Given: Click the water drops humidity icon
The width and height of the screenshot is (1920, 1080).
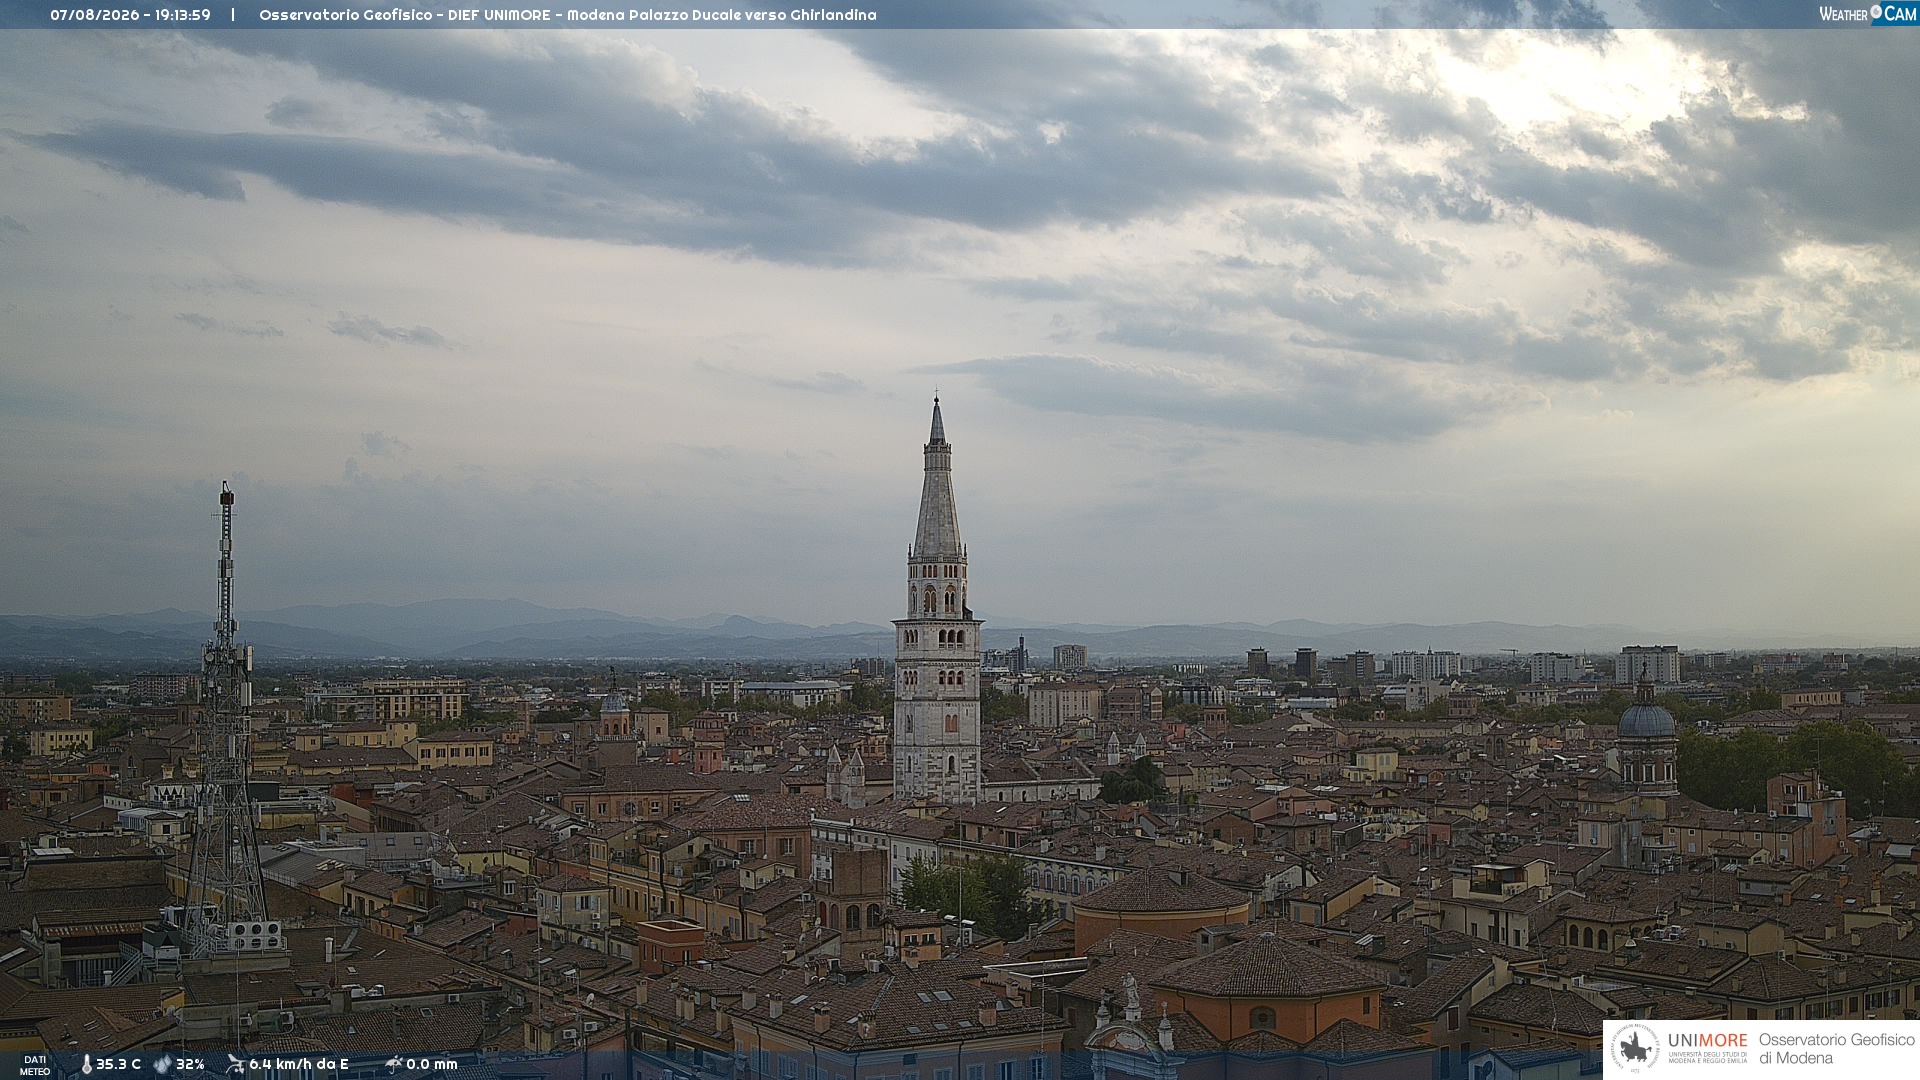Looking at the screenshot, I should pyautogui.click(x=163, y=1064).
